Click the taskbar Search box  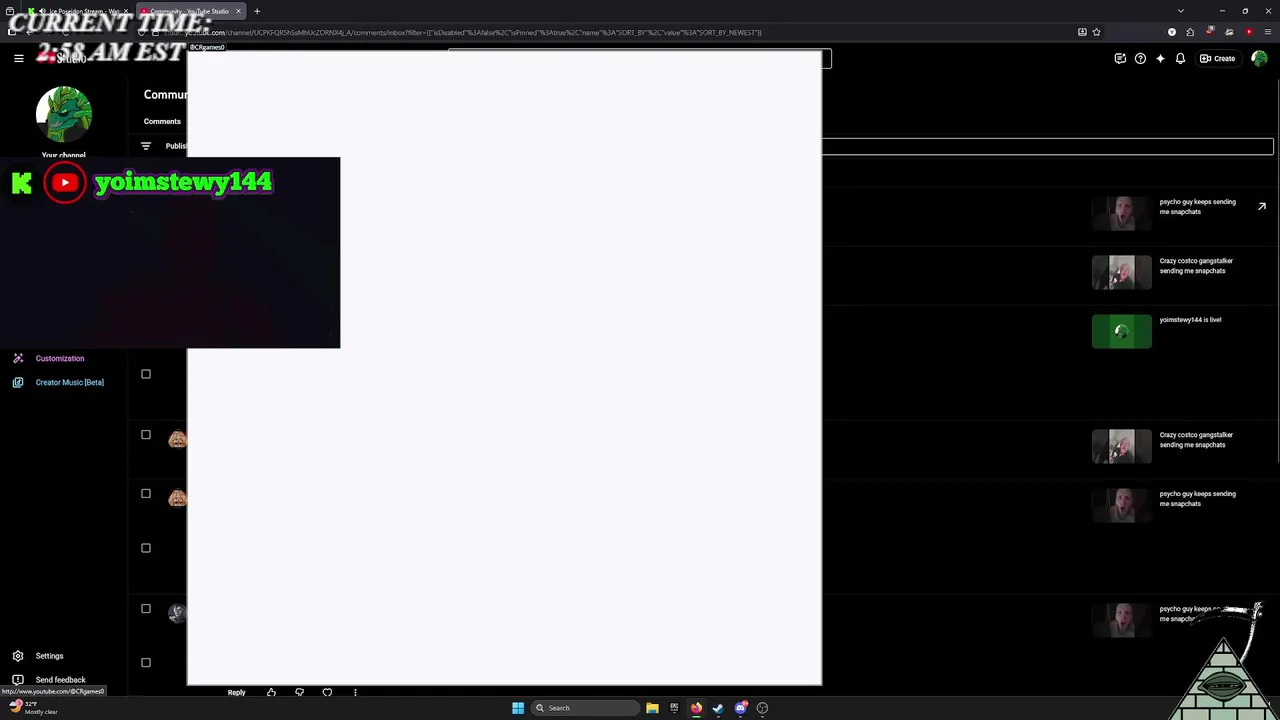coord(585,708)
